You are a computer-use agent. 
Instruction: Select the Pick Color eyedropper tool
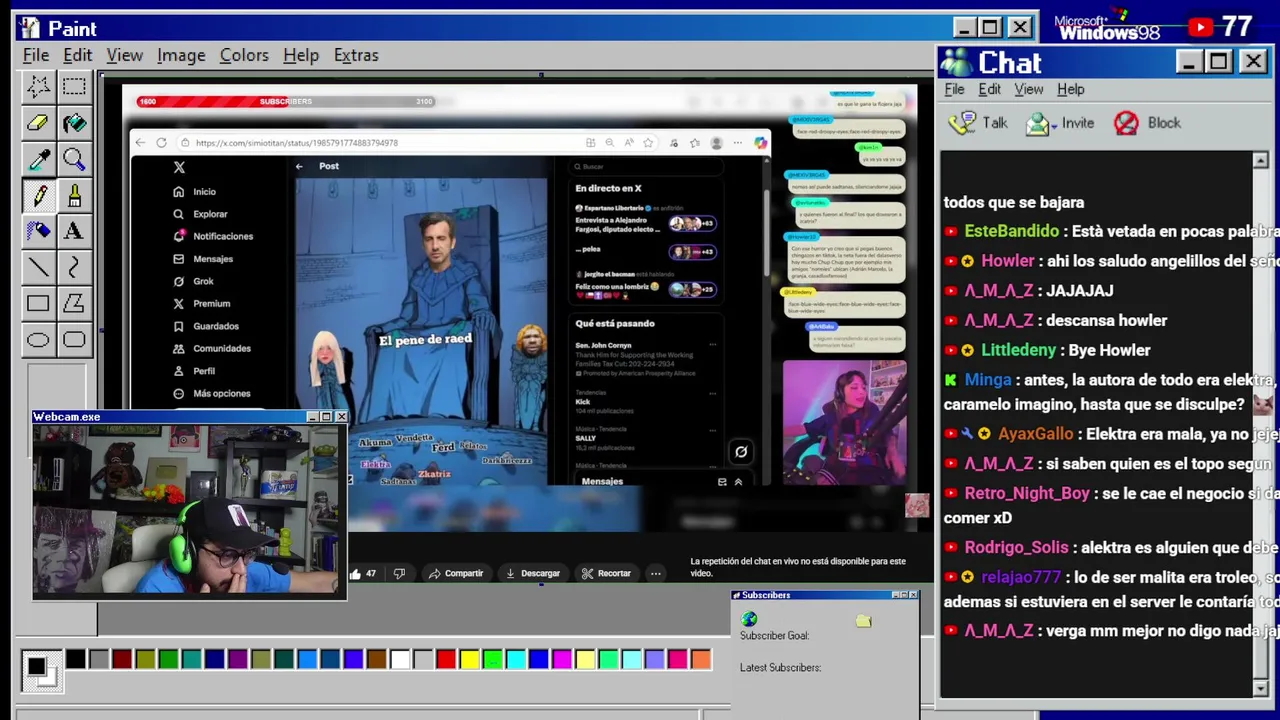(38, 159)
